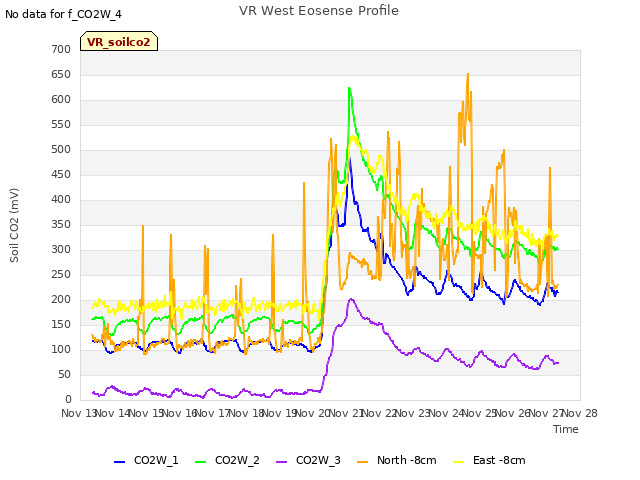Image resolution: width=640 pixels, height=480 pixels.
Task: Click the 100 y-axis tick label
Action: pyautogui.click(x=61, y=349)
